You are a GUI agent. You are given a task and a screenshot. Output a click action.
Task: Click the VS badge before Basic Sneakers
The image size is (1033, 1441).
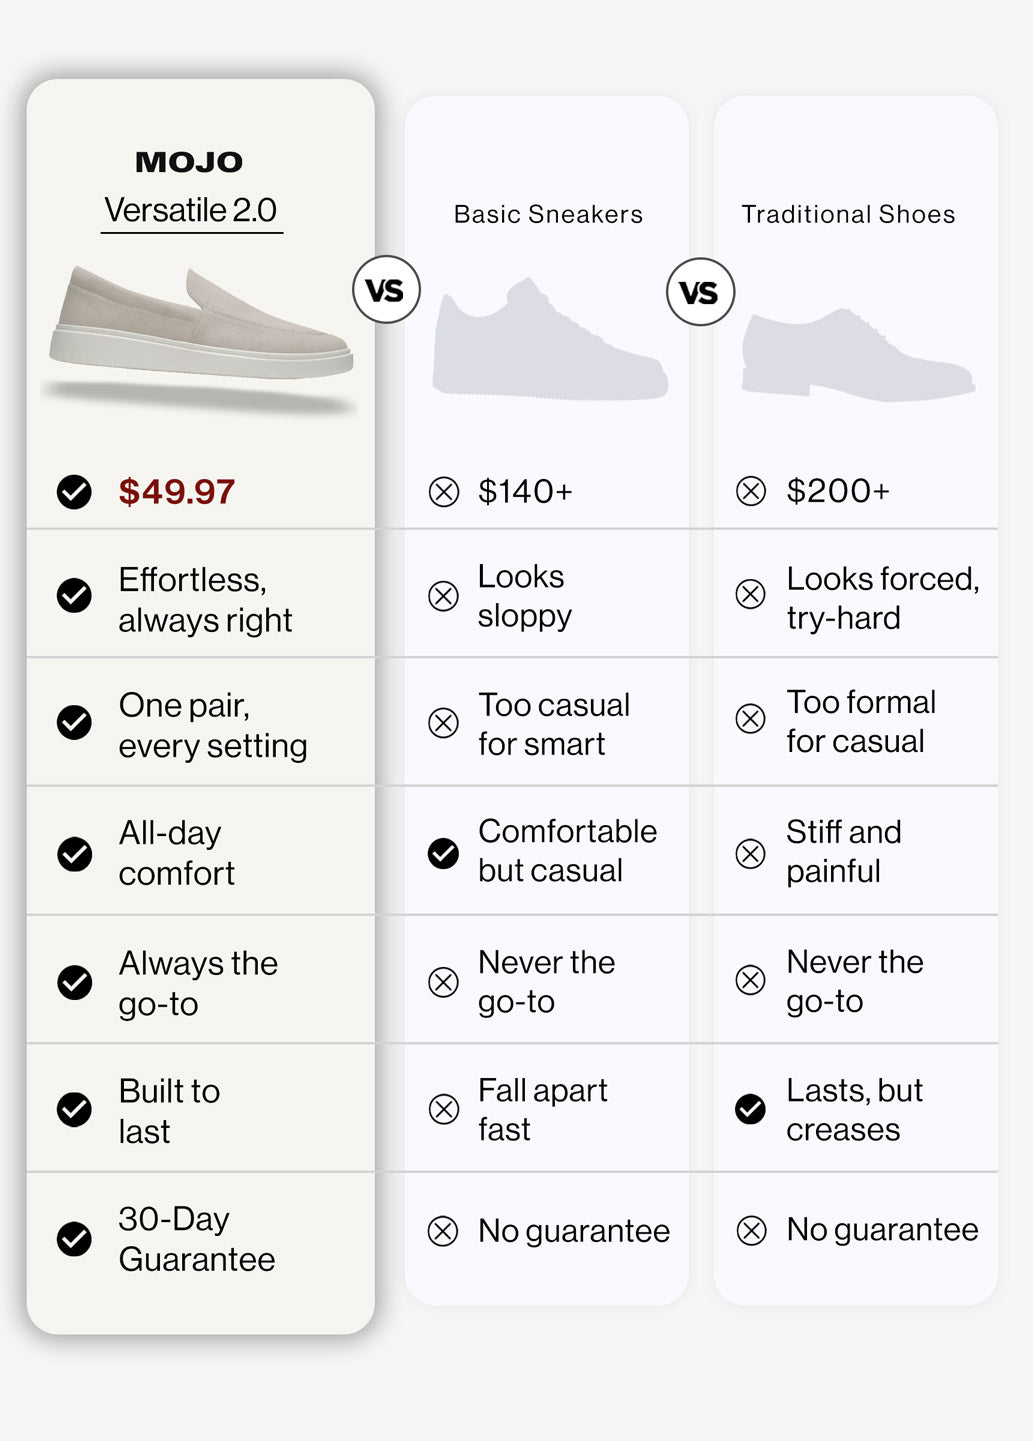[x=386, y=290]
